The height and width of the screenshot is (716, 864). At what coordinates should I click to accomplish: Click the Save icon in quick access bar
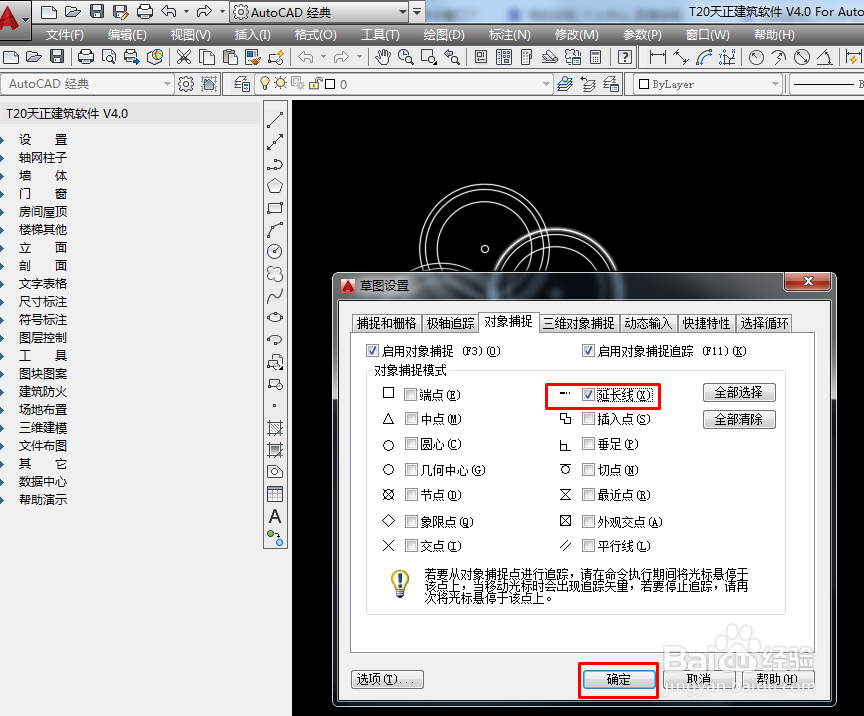97,12
